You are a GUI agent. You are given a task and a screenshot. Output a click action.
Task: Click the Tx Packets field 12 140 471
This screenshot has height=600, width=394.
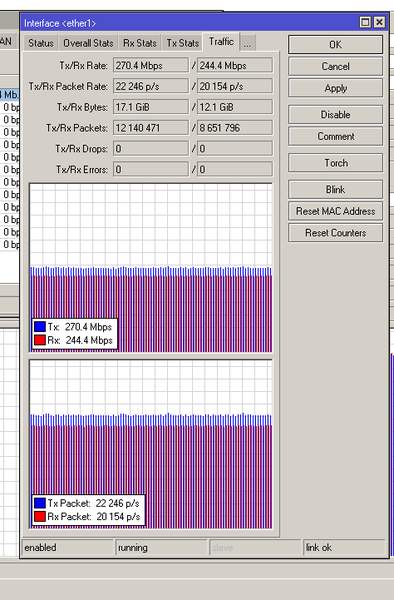coord(151,128)
